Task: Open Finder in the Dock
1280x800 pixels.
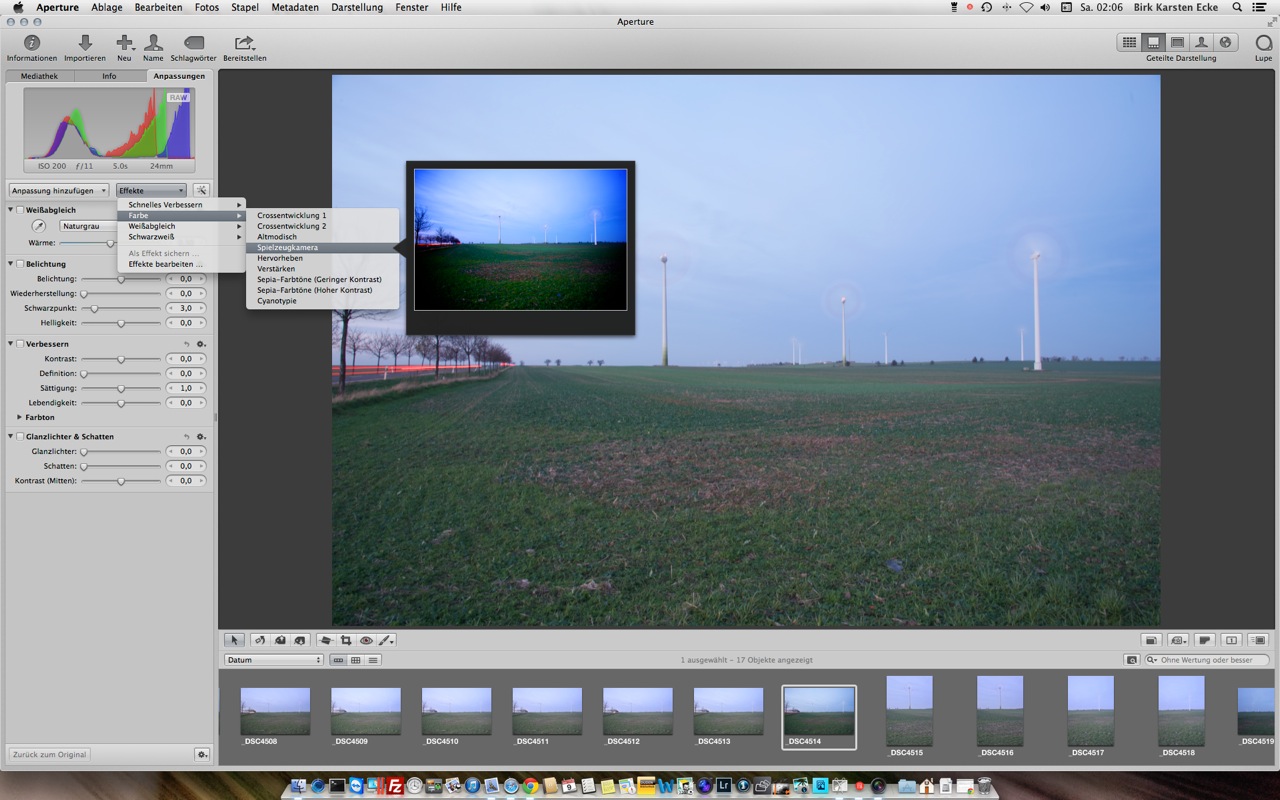Action: coord(298,786)
